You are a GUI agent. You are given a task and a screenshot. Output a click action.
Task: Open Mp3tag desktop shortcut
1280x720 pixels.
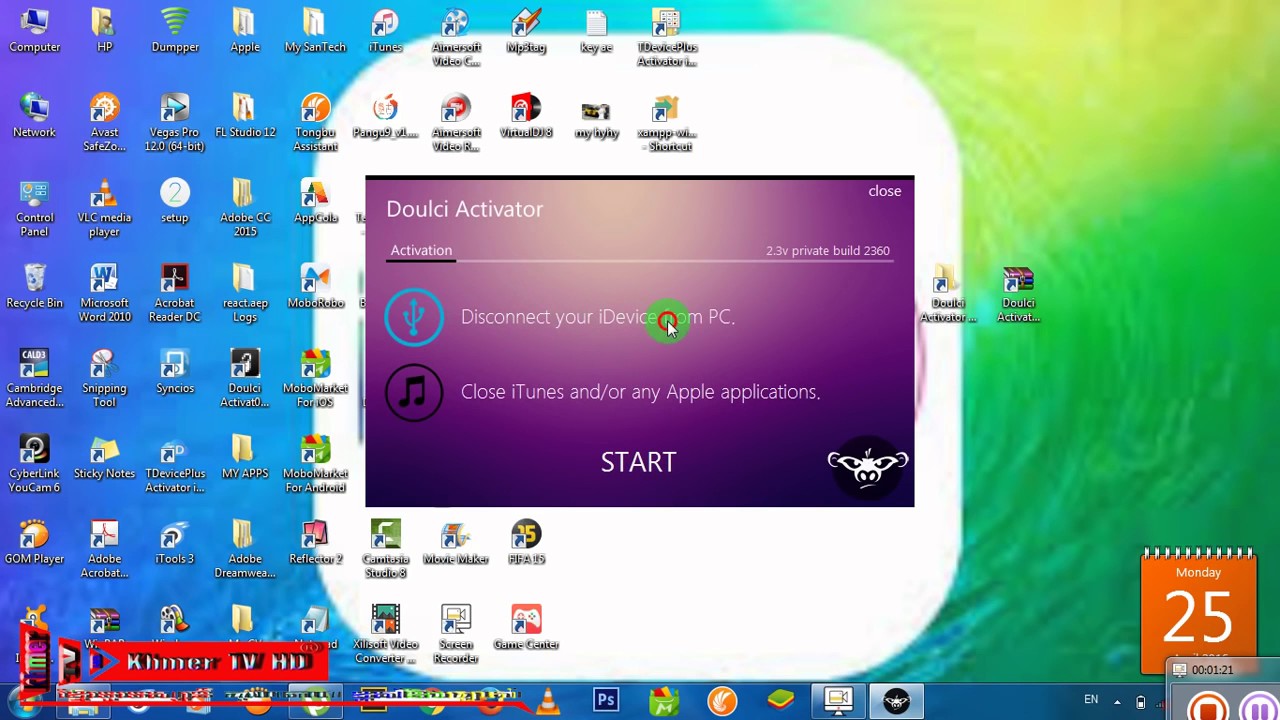526,30
